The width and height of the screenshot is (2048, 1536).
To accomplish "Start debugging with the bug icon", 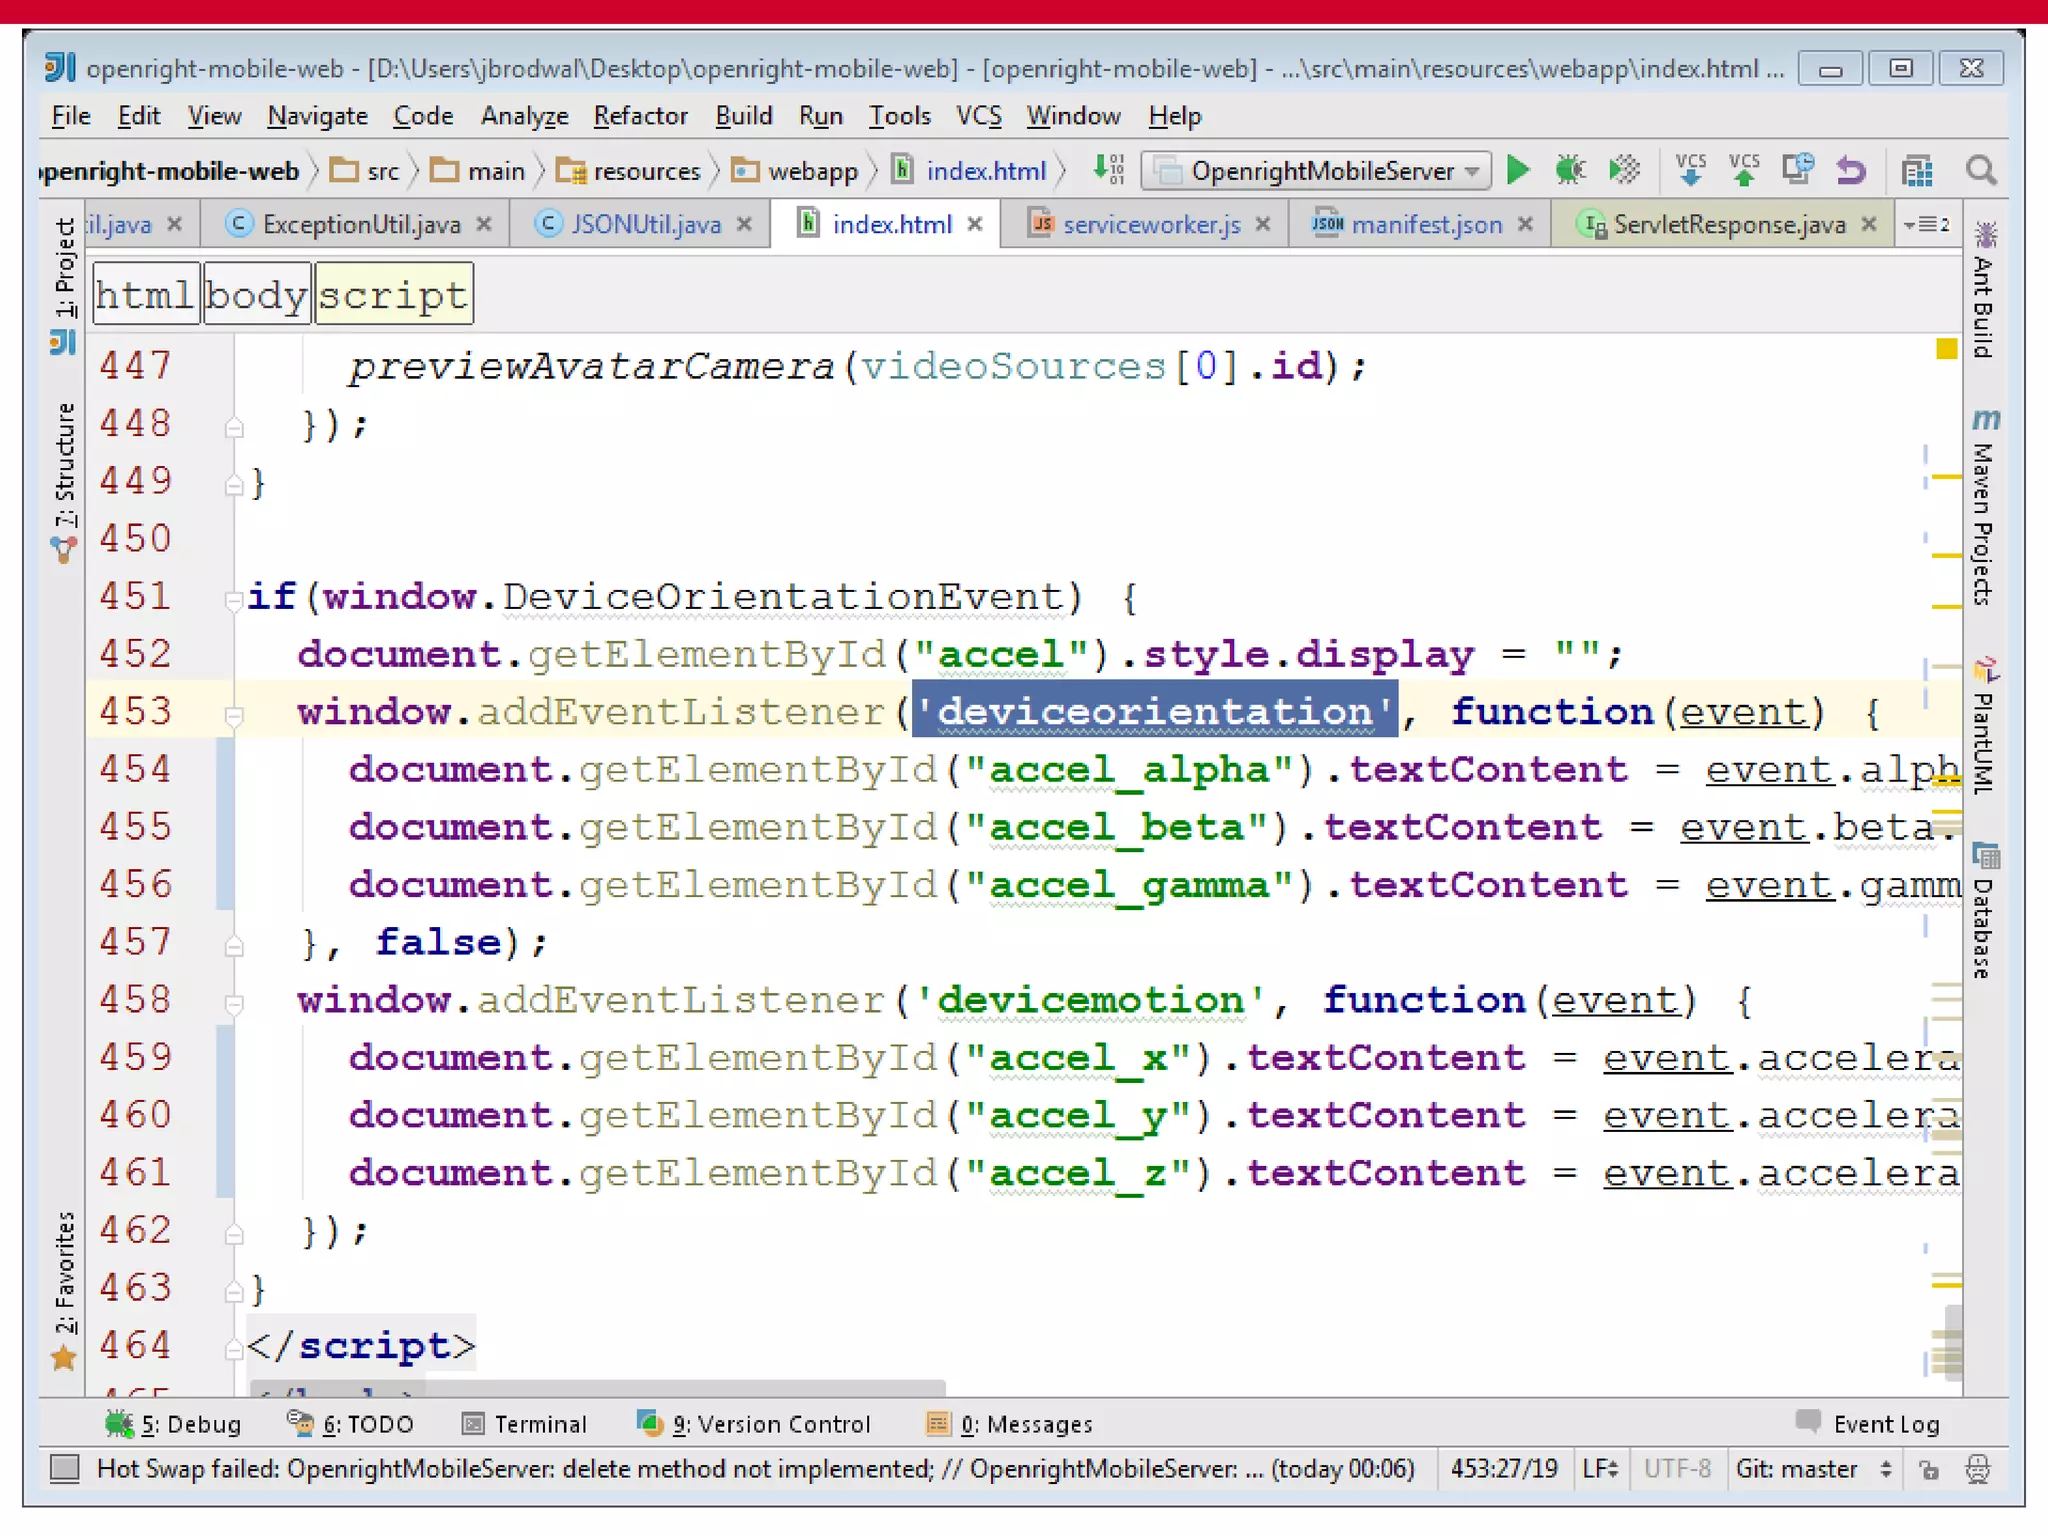I will (1570, 171).
